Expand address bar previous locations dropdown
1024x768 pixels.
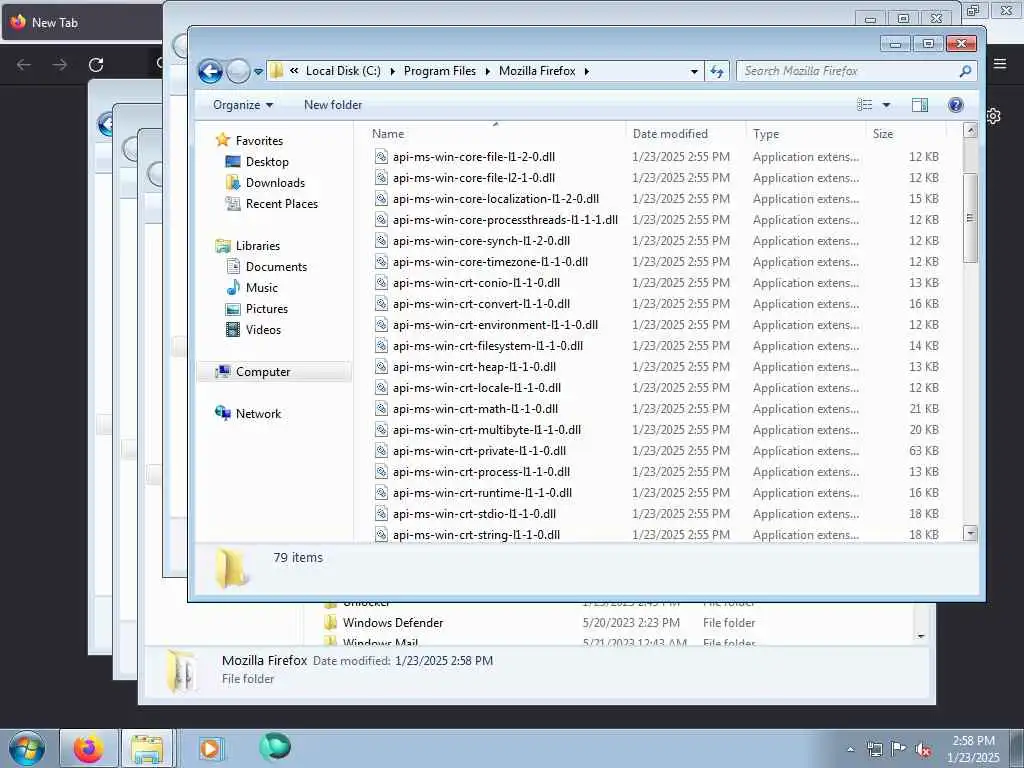[694, 71]
